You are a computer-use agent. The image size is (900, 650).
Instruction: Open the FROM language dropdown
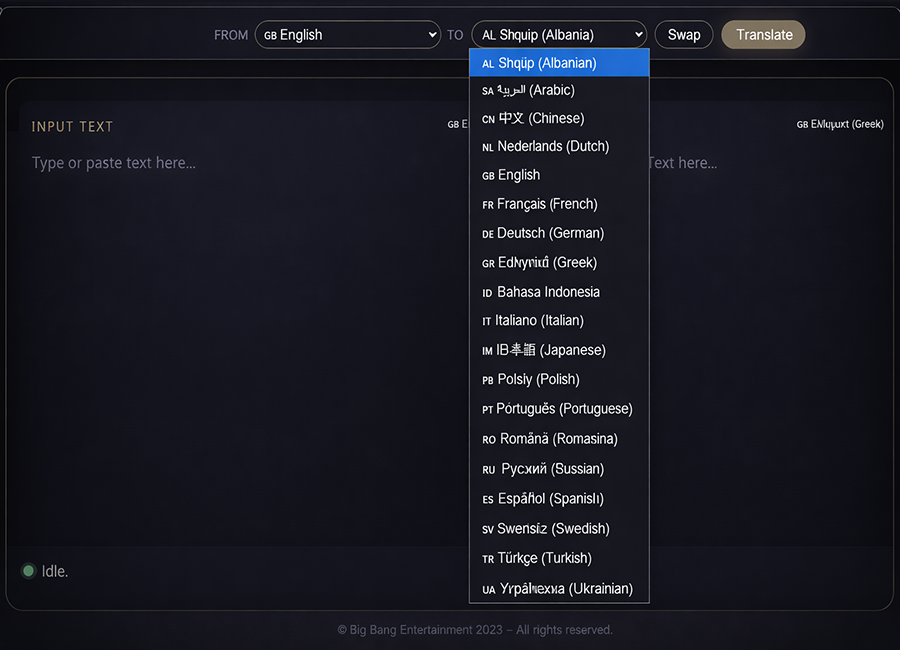point(347,35)
